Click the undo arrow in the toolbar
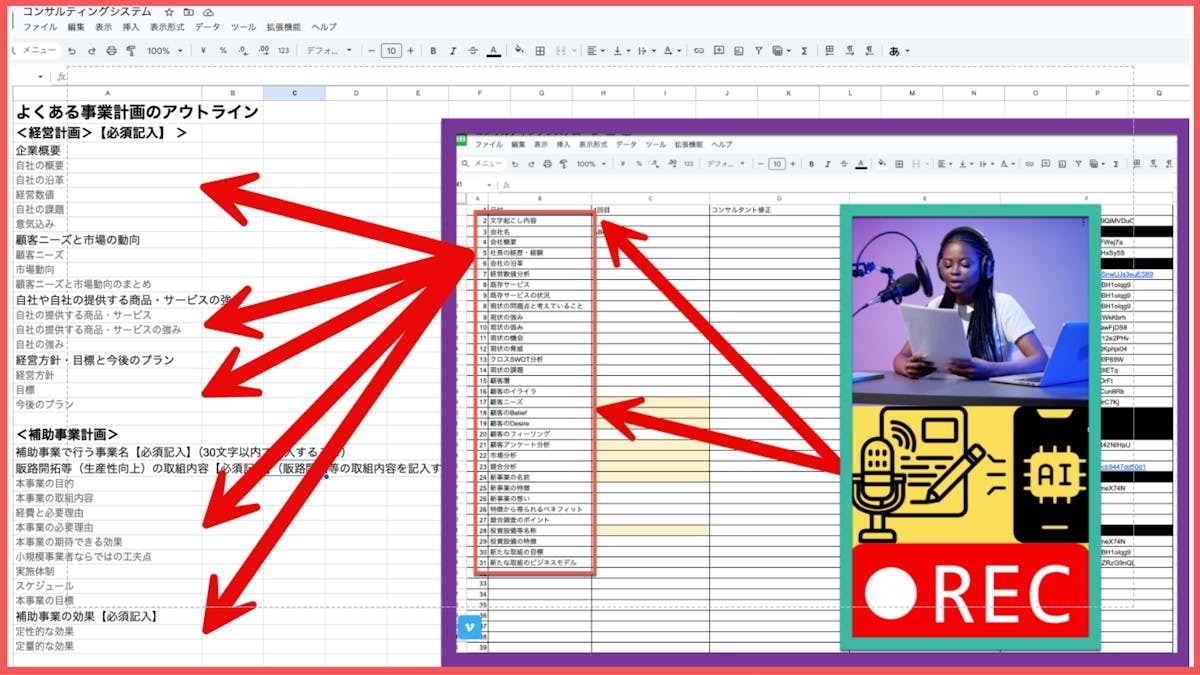This screenshot has width=1200, height=675. tap(74, 50)
